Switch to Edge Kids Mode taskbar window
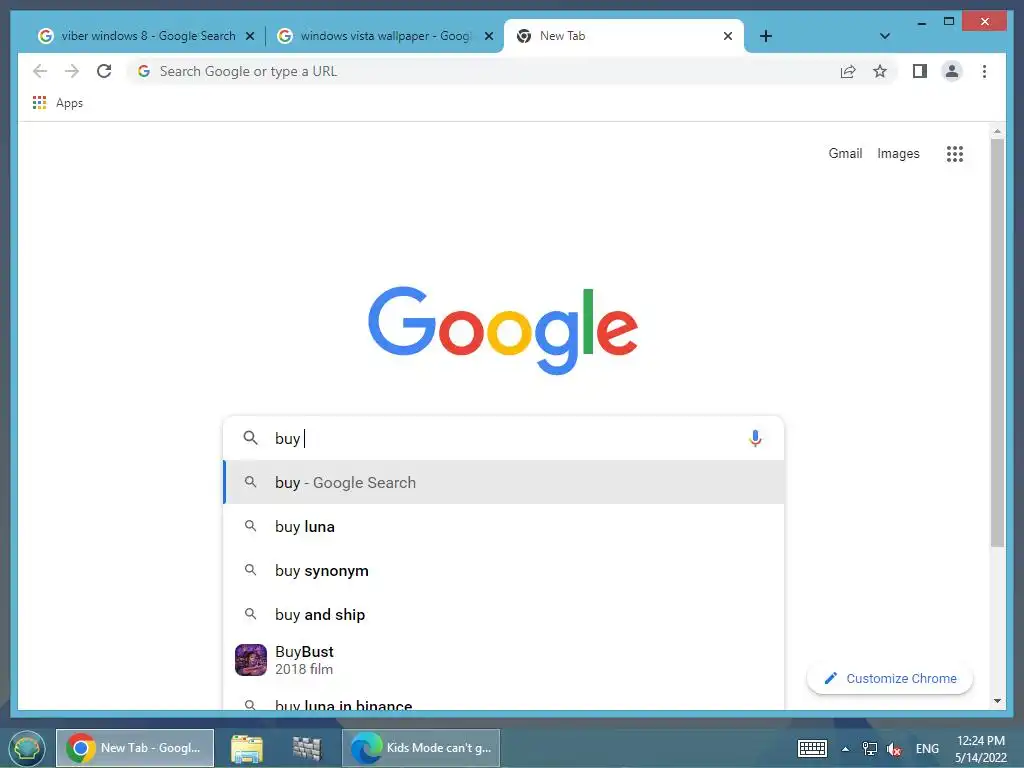The height and width of the screenshot is (768, 1024). point(421,748)
